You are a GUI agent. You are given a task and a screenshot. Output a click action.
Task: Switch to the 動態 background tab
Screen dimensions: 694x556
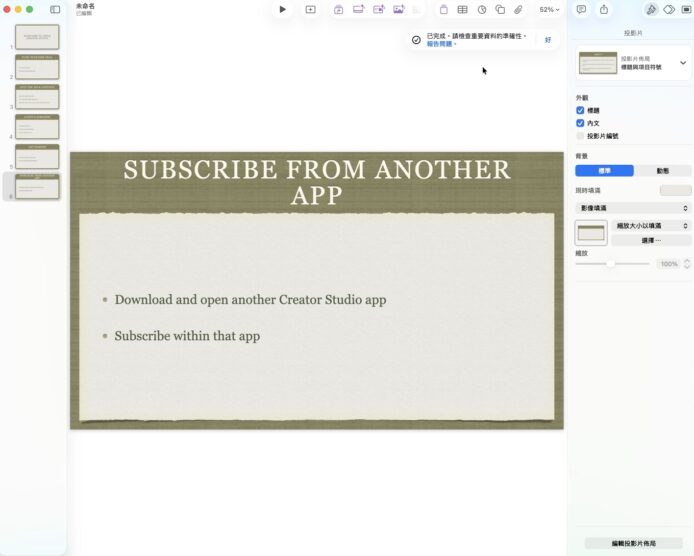tap(663, 170)
